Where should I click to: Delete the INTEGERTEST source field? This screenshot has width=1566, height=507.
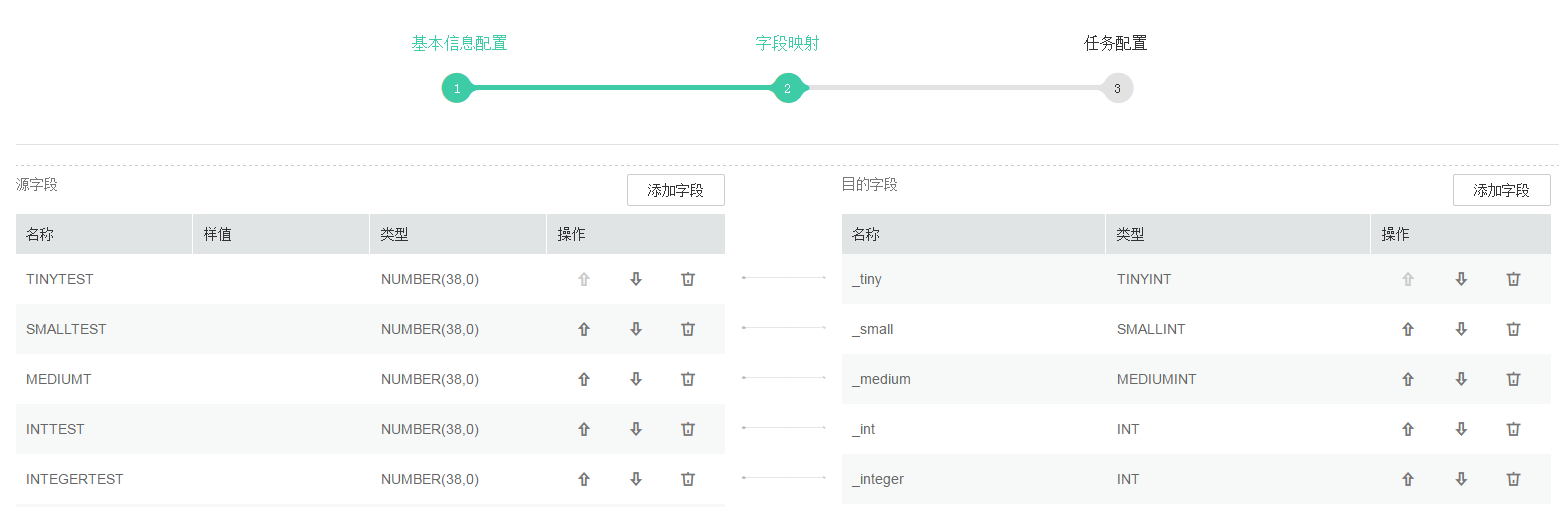click(688, 479)
